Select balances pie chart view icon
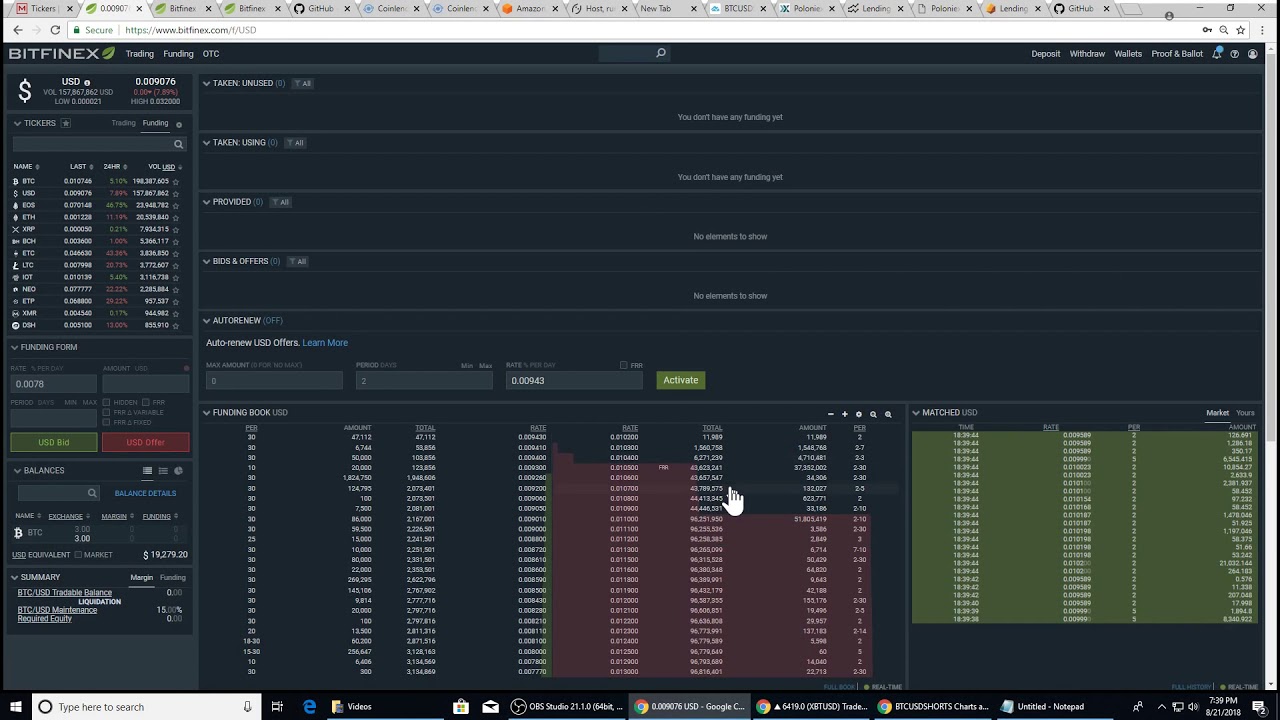 pyautogui.click(x=179, y=470)
